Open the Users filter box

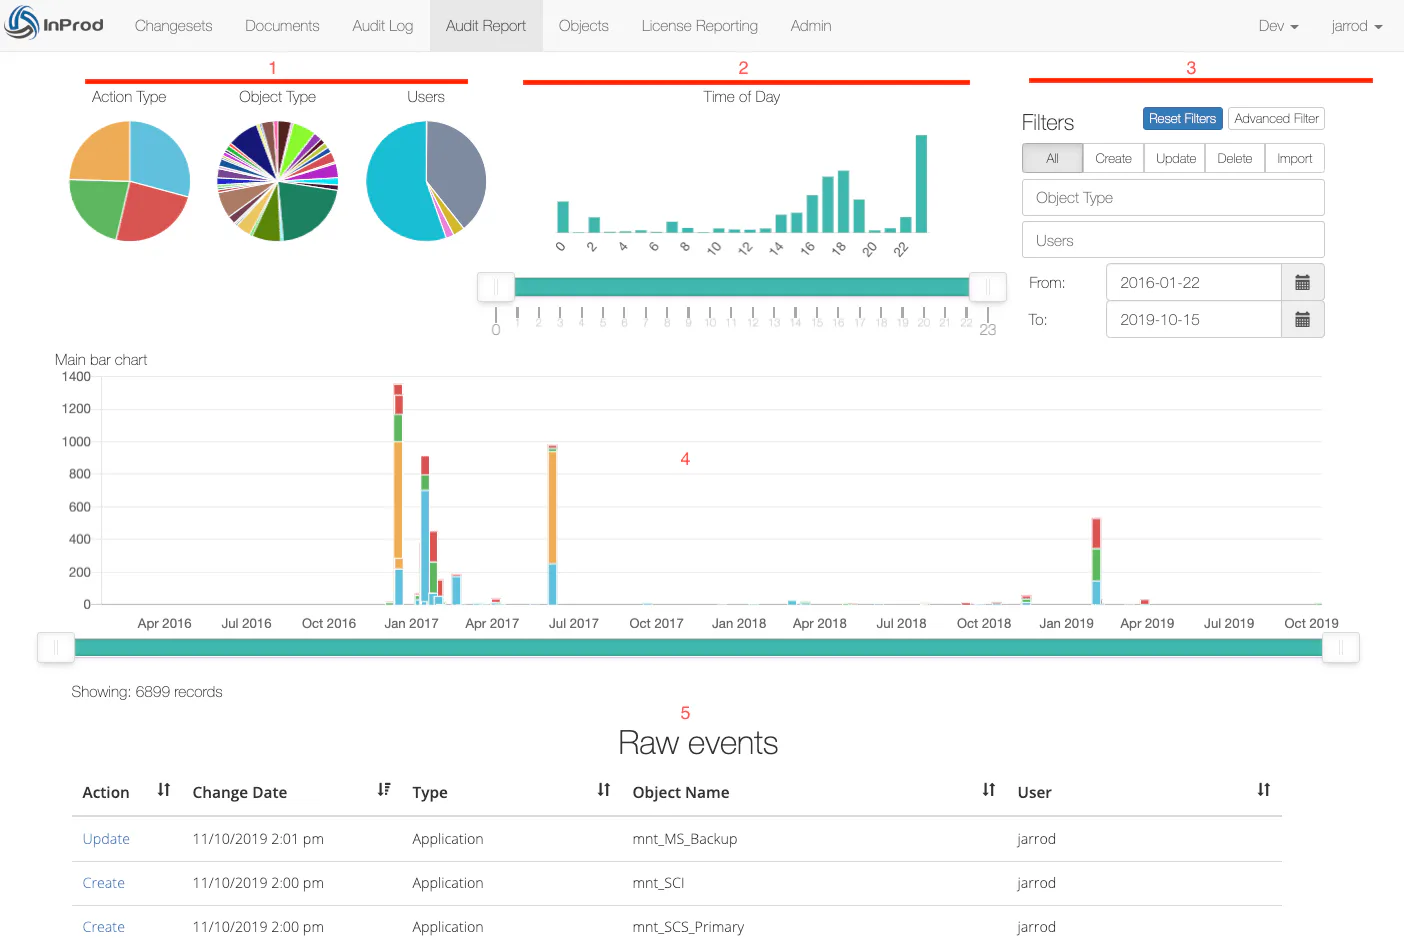(1173, 240)
